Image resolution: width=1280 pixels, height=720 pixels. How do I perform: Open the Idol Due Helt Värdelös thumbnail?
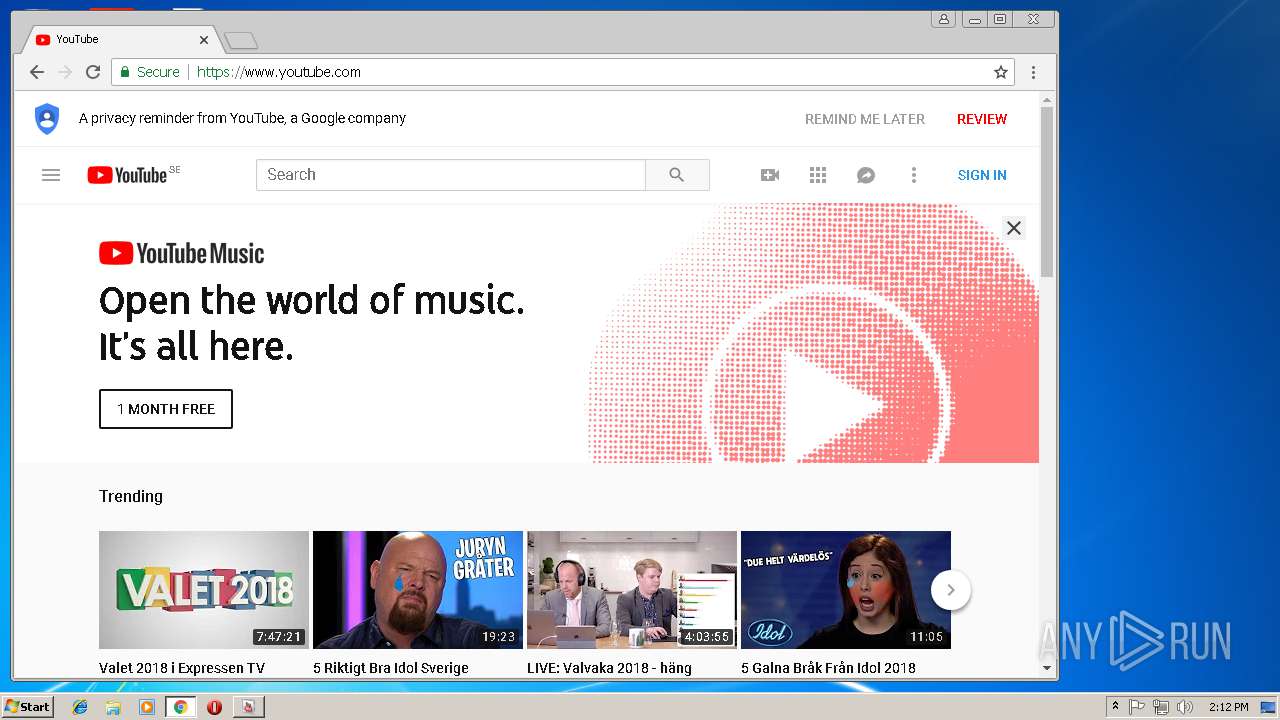(846, 590)
